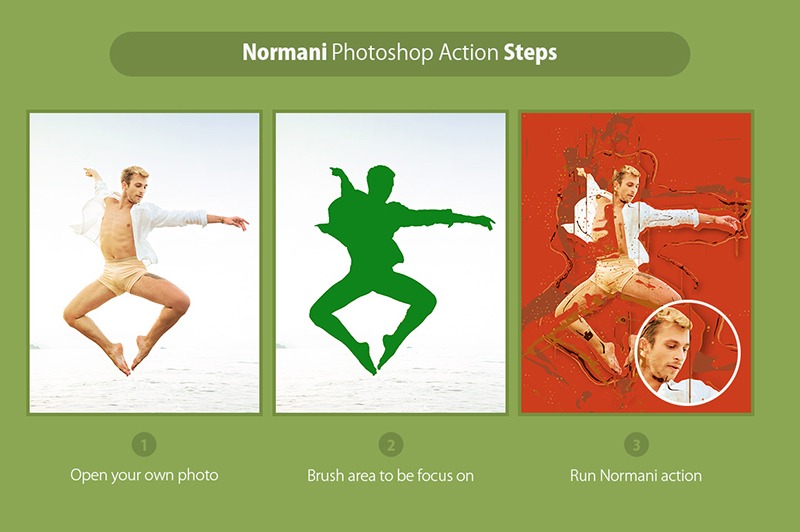Click the word 'Normani' in the title
This screenshot has height=532, width=800.
(x=284, y=53)
